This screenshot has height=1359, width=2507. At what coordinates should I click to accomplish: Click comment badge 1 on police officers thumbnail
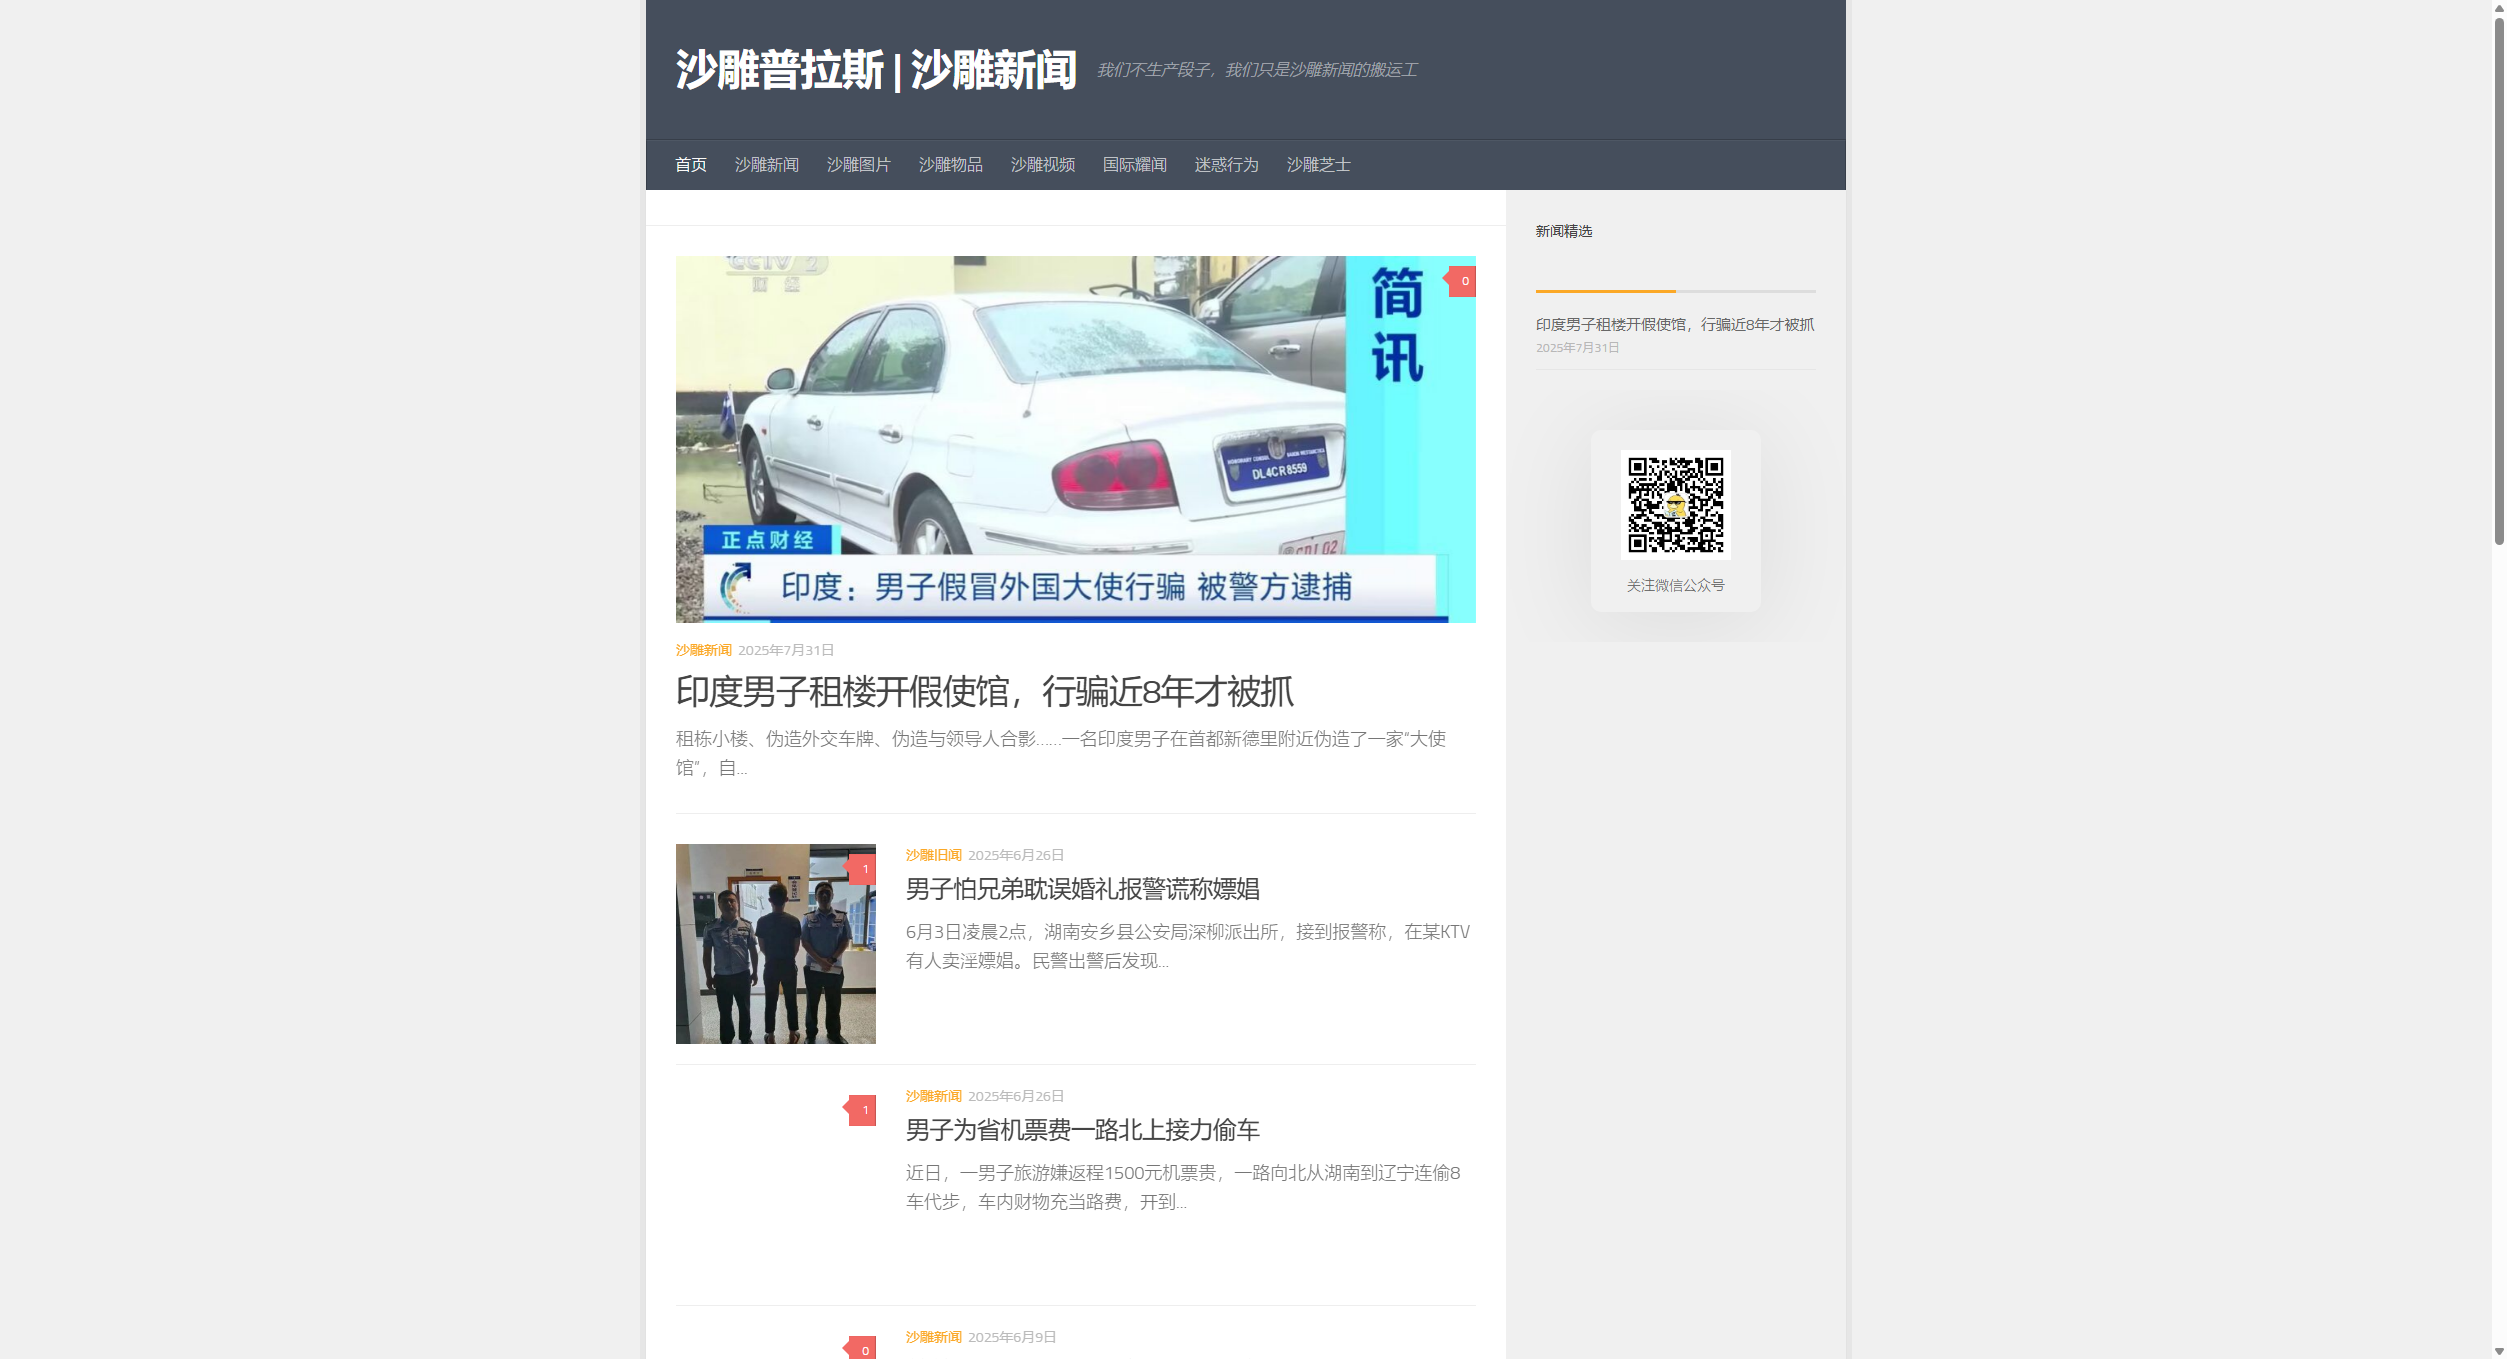862,869
